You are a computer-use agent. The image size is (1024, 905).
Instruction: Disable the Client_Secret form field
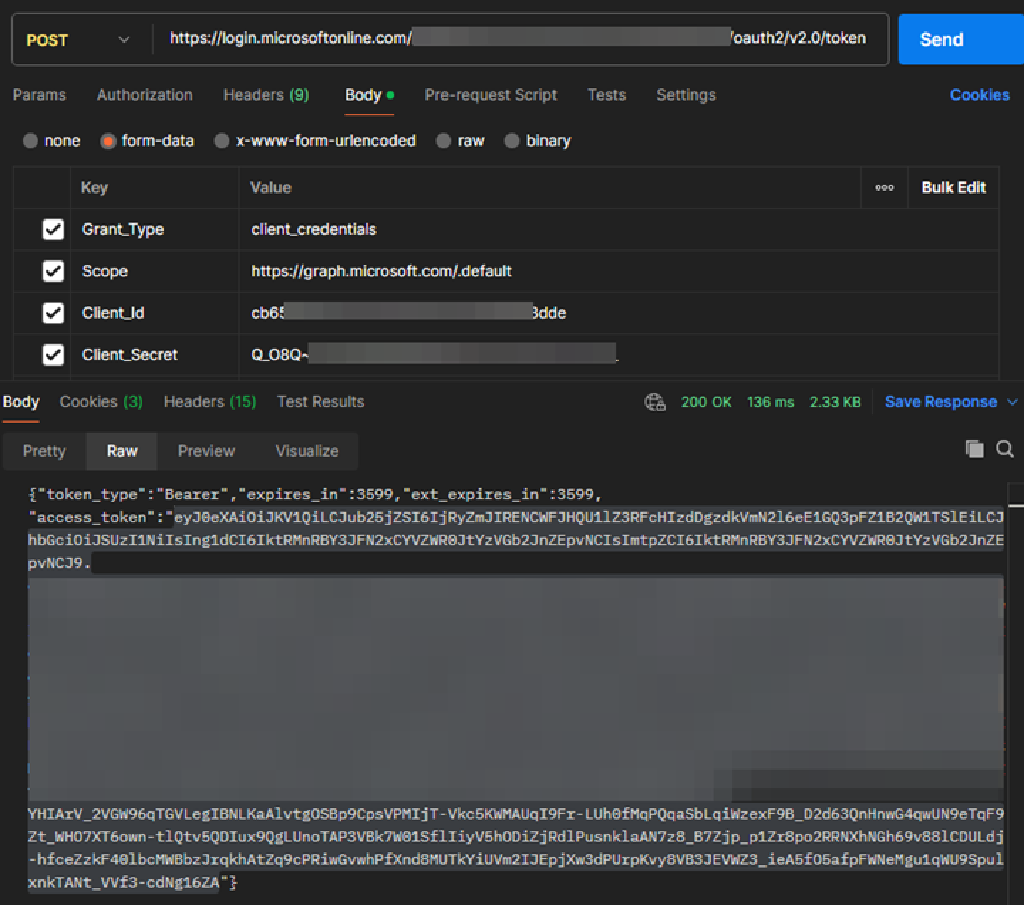(53, 354)
